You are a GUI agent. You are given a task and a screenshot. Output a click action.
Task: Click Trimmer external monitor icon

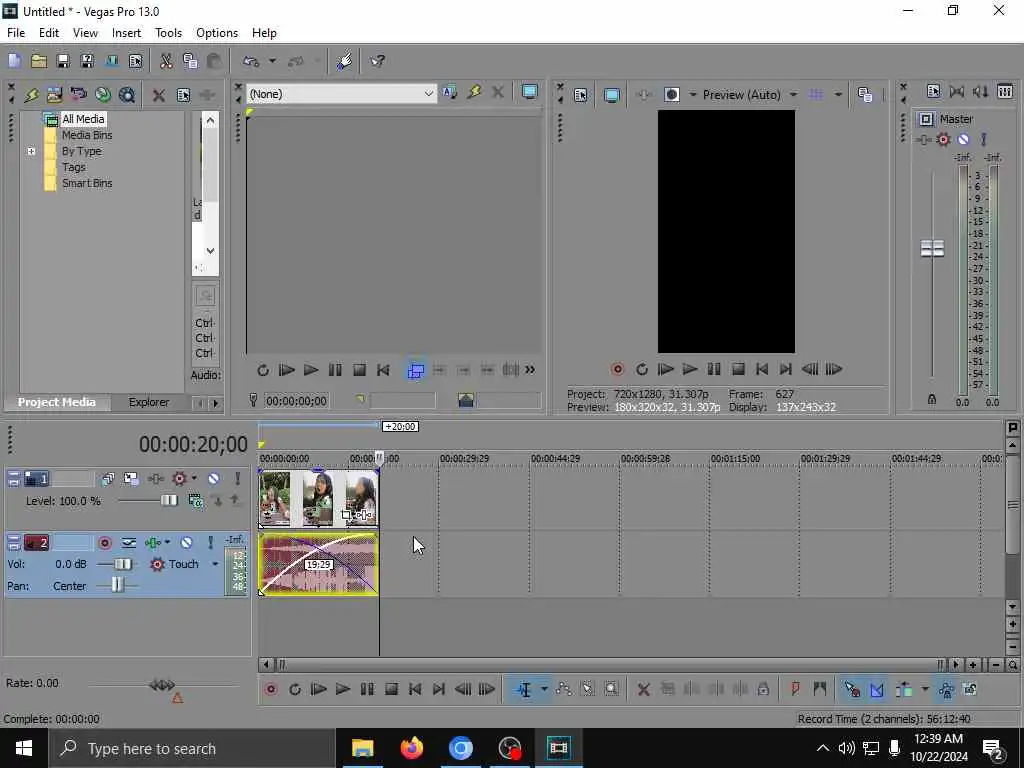(x=530, y=93)
